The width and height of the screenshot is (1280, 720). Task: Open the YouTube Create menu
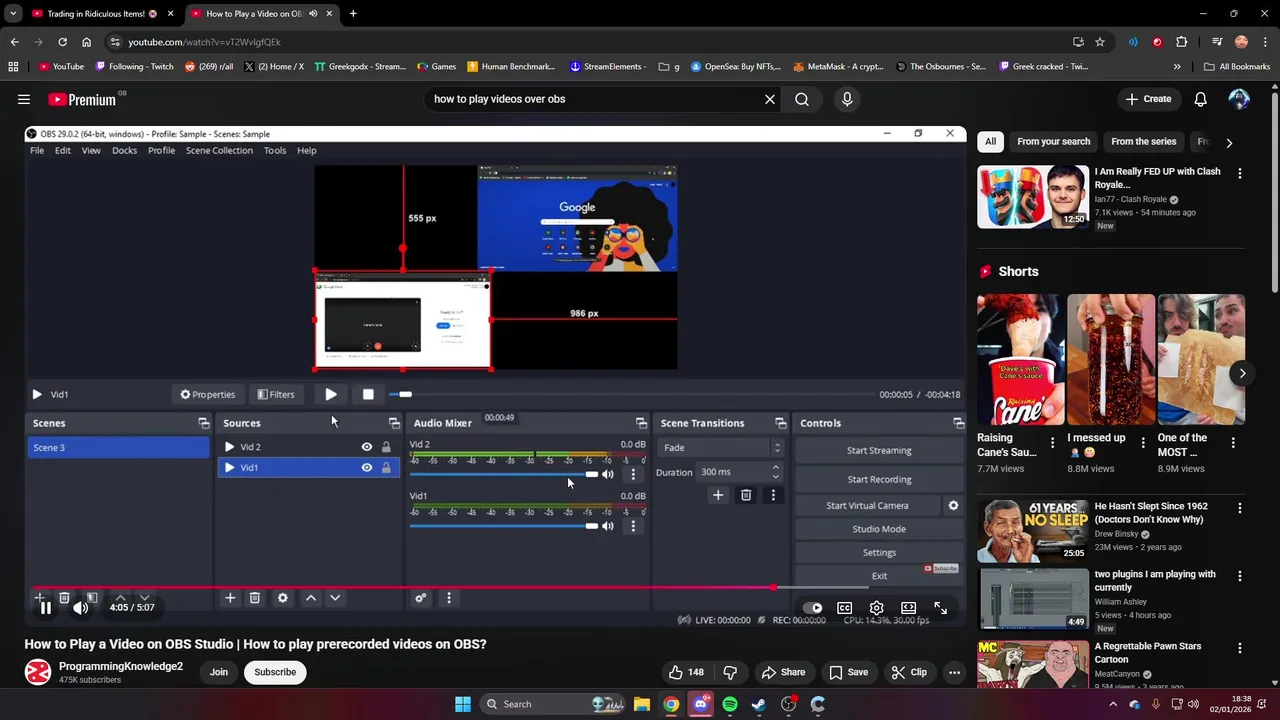coord(1148,99)
